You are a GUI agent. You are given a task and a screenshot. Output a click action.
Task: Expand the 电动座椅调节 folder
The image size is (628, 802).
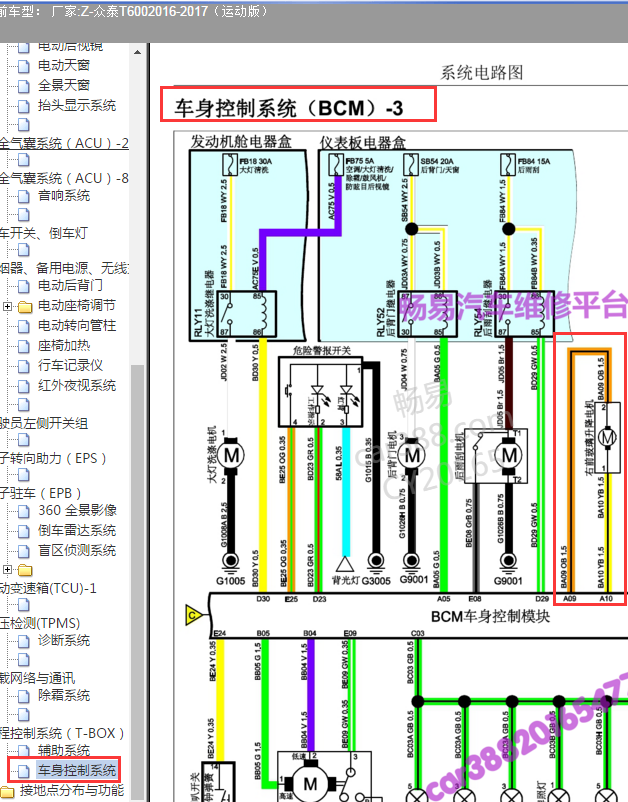click(7, 306)
